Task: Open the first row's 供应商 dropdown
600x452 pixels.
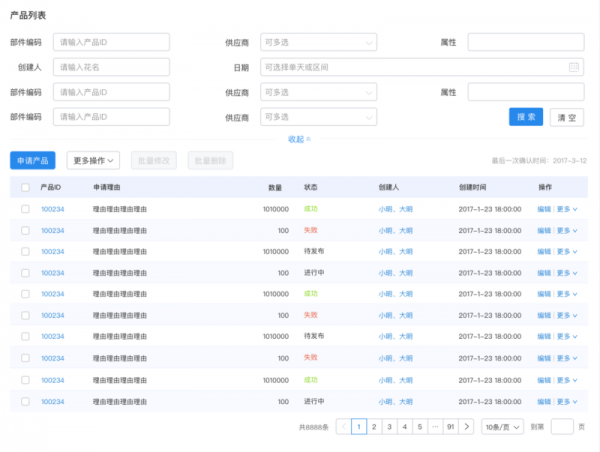Action: [318, 42]
